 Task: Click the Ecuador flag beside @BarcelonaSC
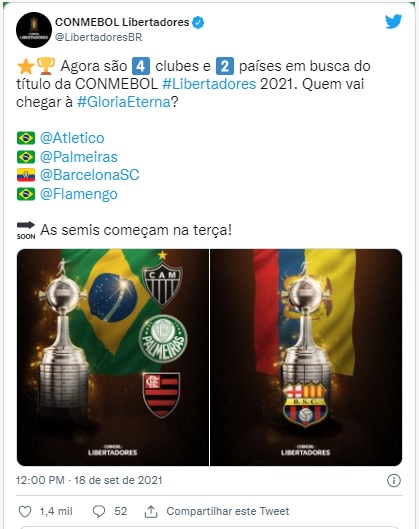pyautogui.click(x=26, y=175)
